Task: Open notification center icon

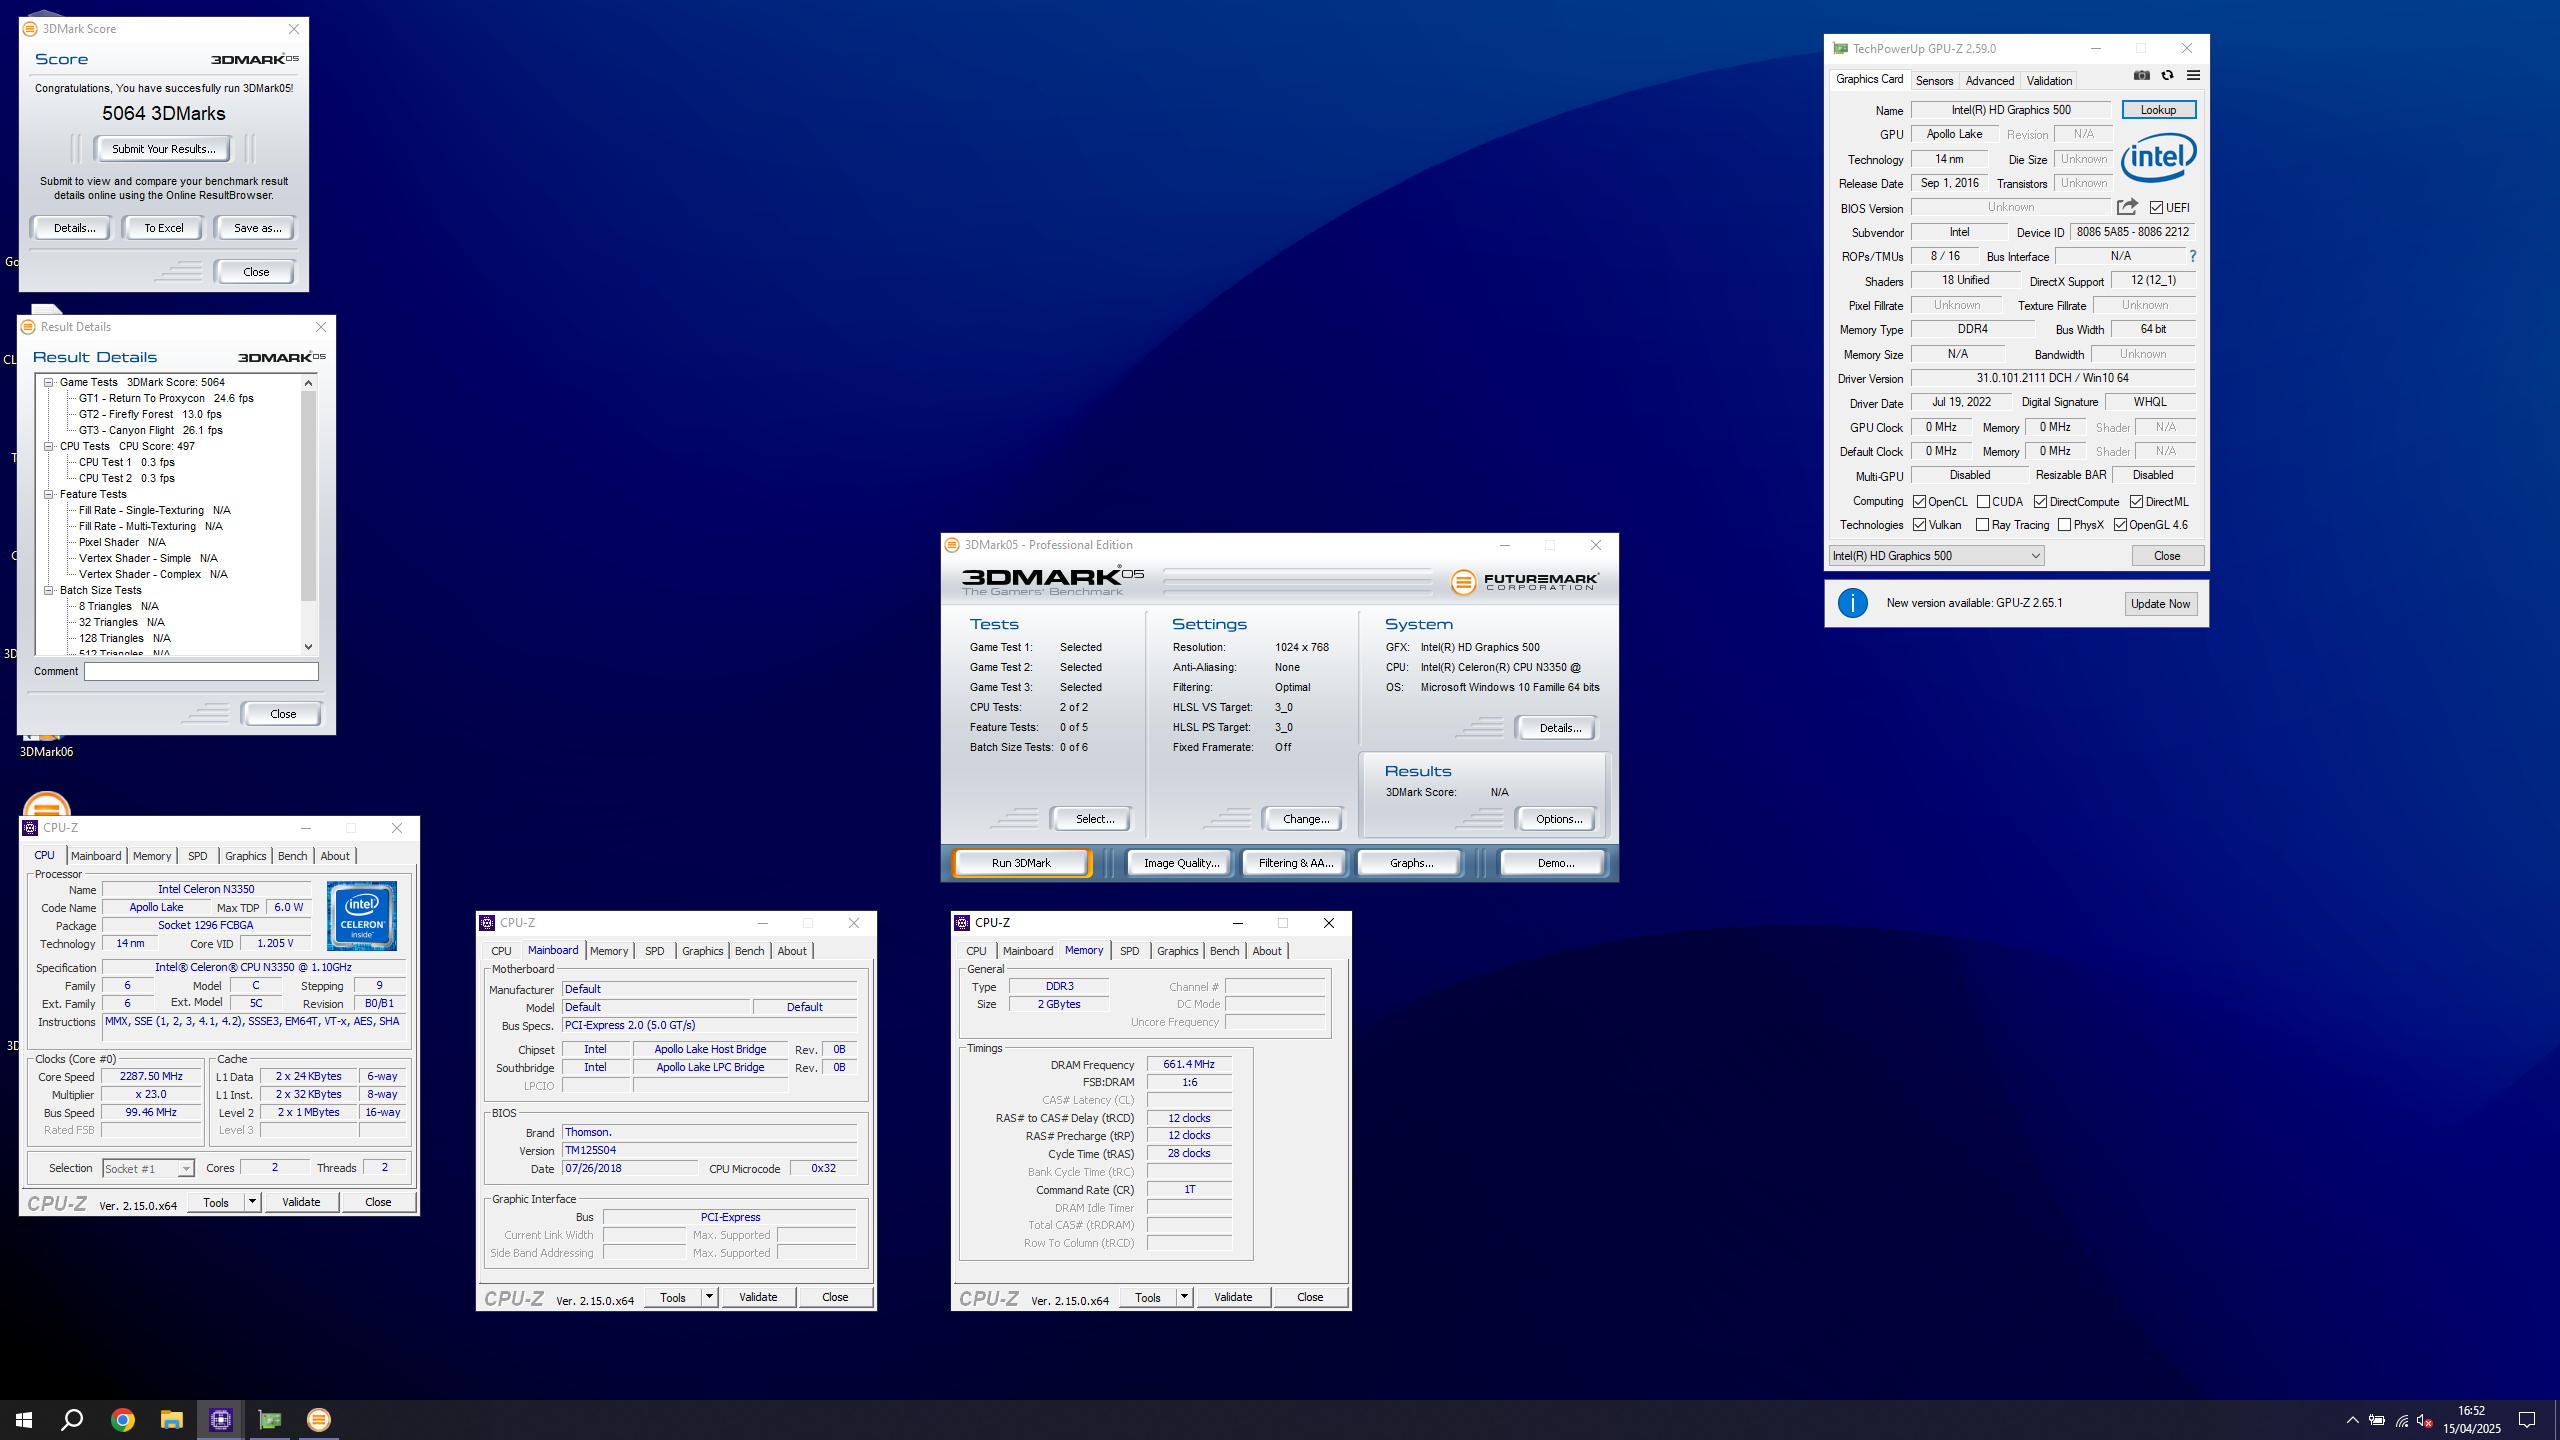Action: tap(2527, 1420)
